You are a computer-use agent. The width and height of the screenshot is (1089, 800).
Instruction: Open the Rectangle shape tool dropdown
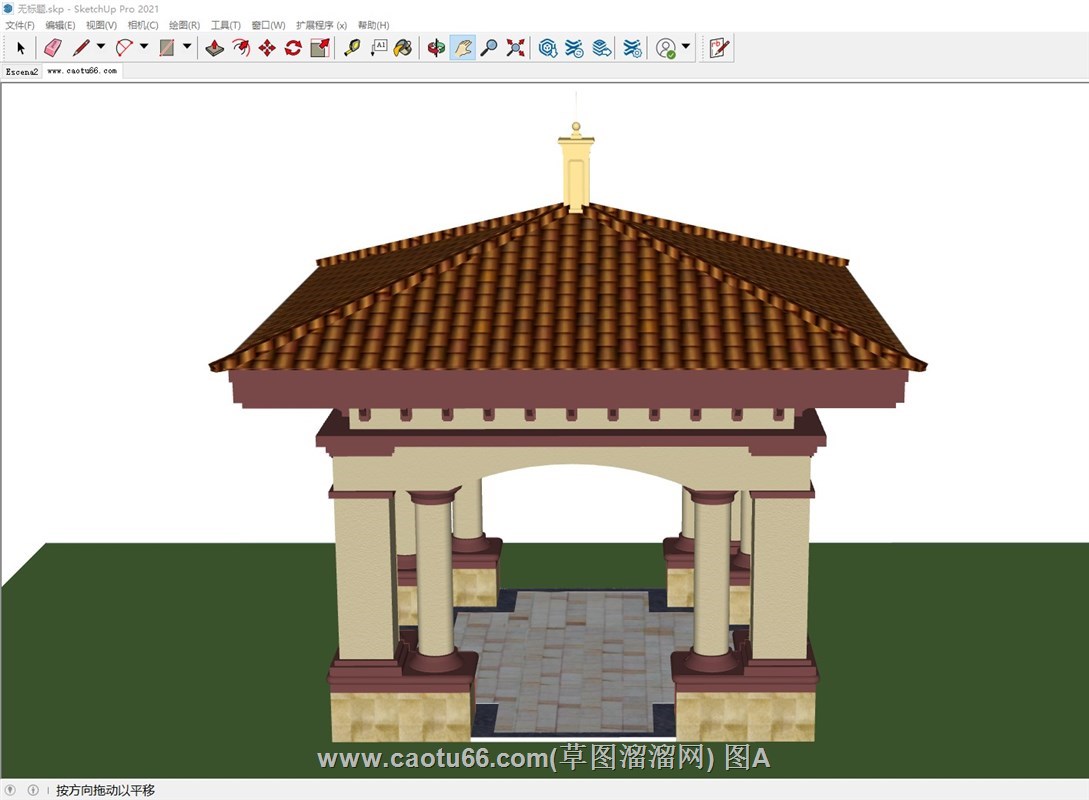pyautogui.click(x=187, y=47)
